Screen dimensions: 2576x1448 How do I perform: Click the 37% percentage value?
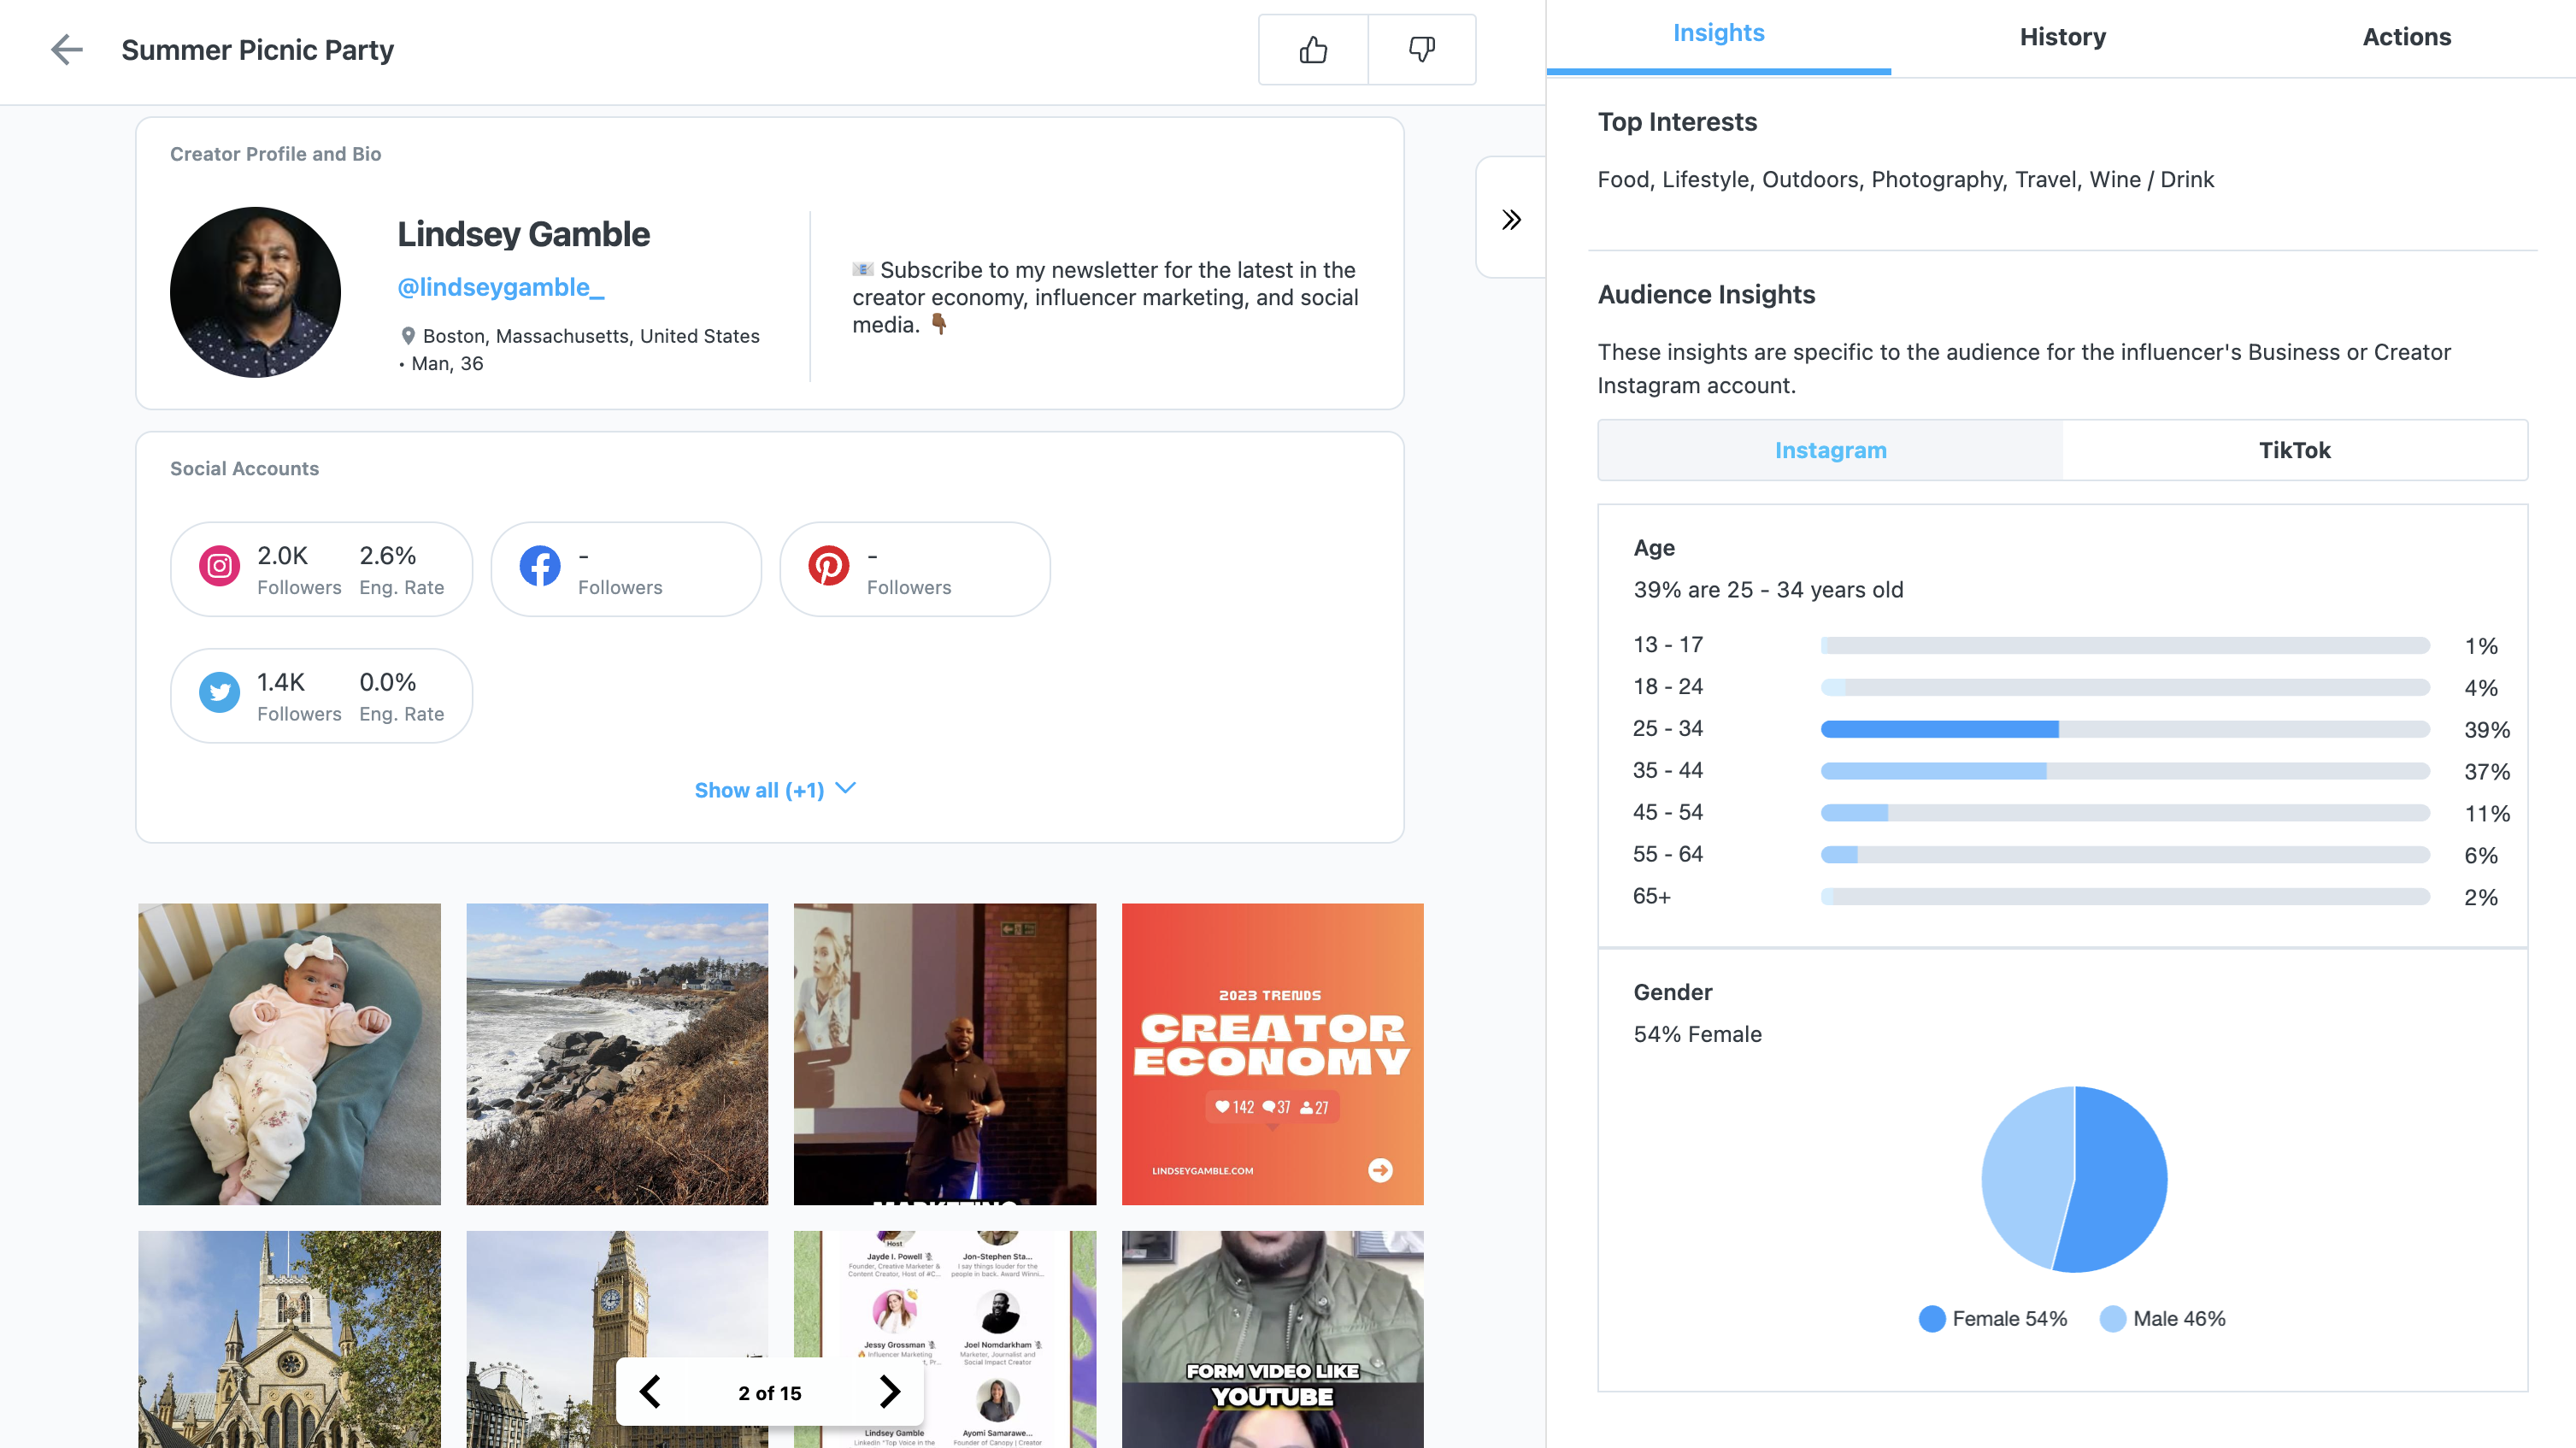click(x=2486, y=772)
